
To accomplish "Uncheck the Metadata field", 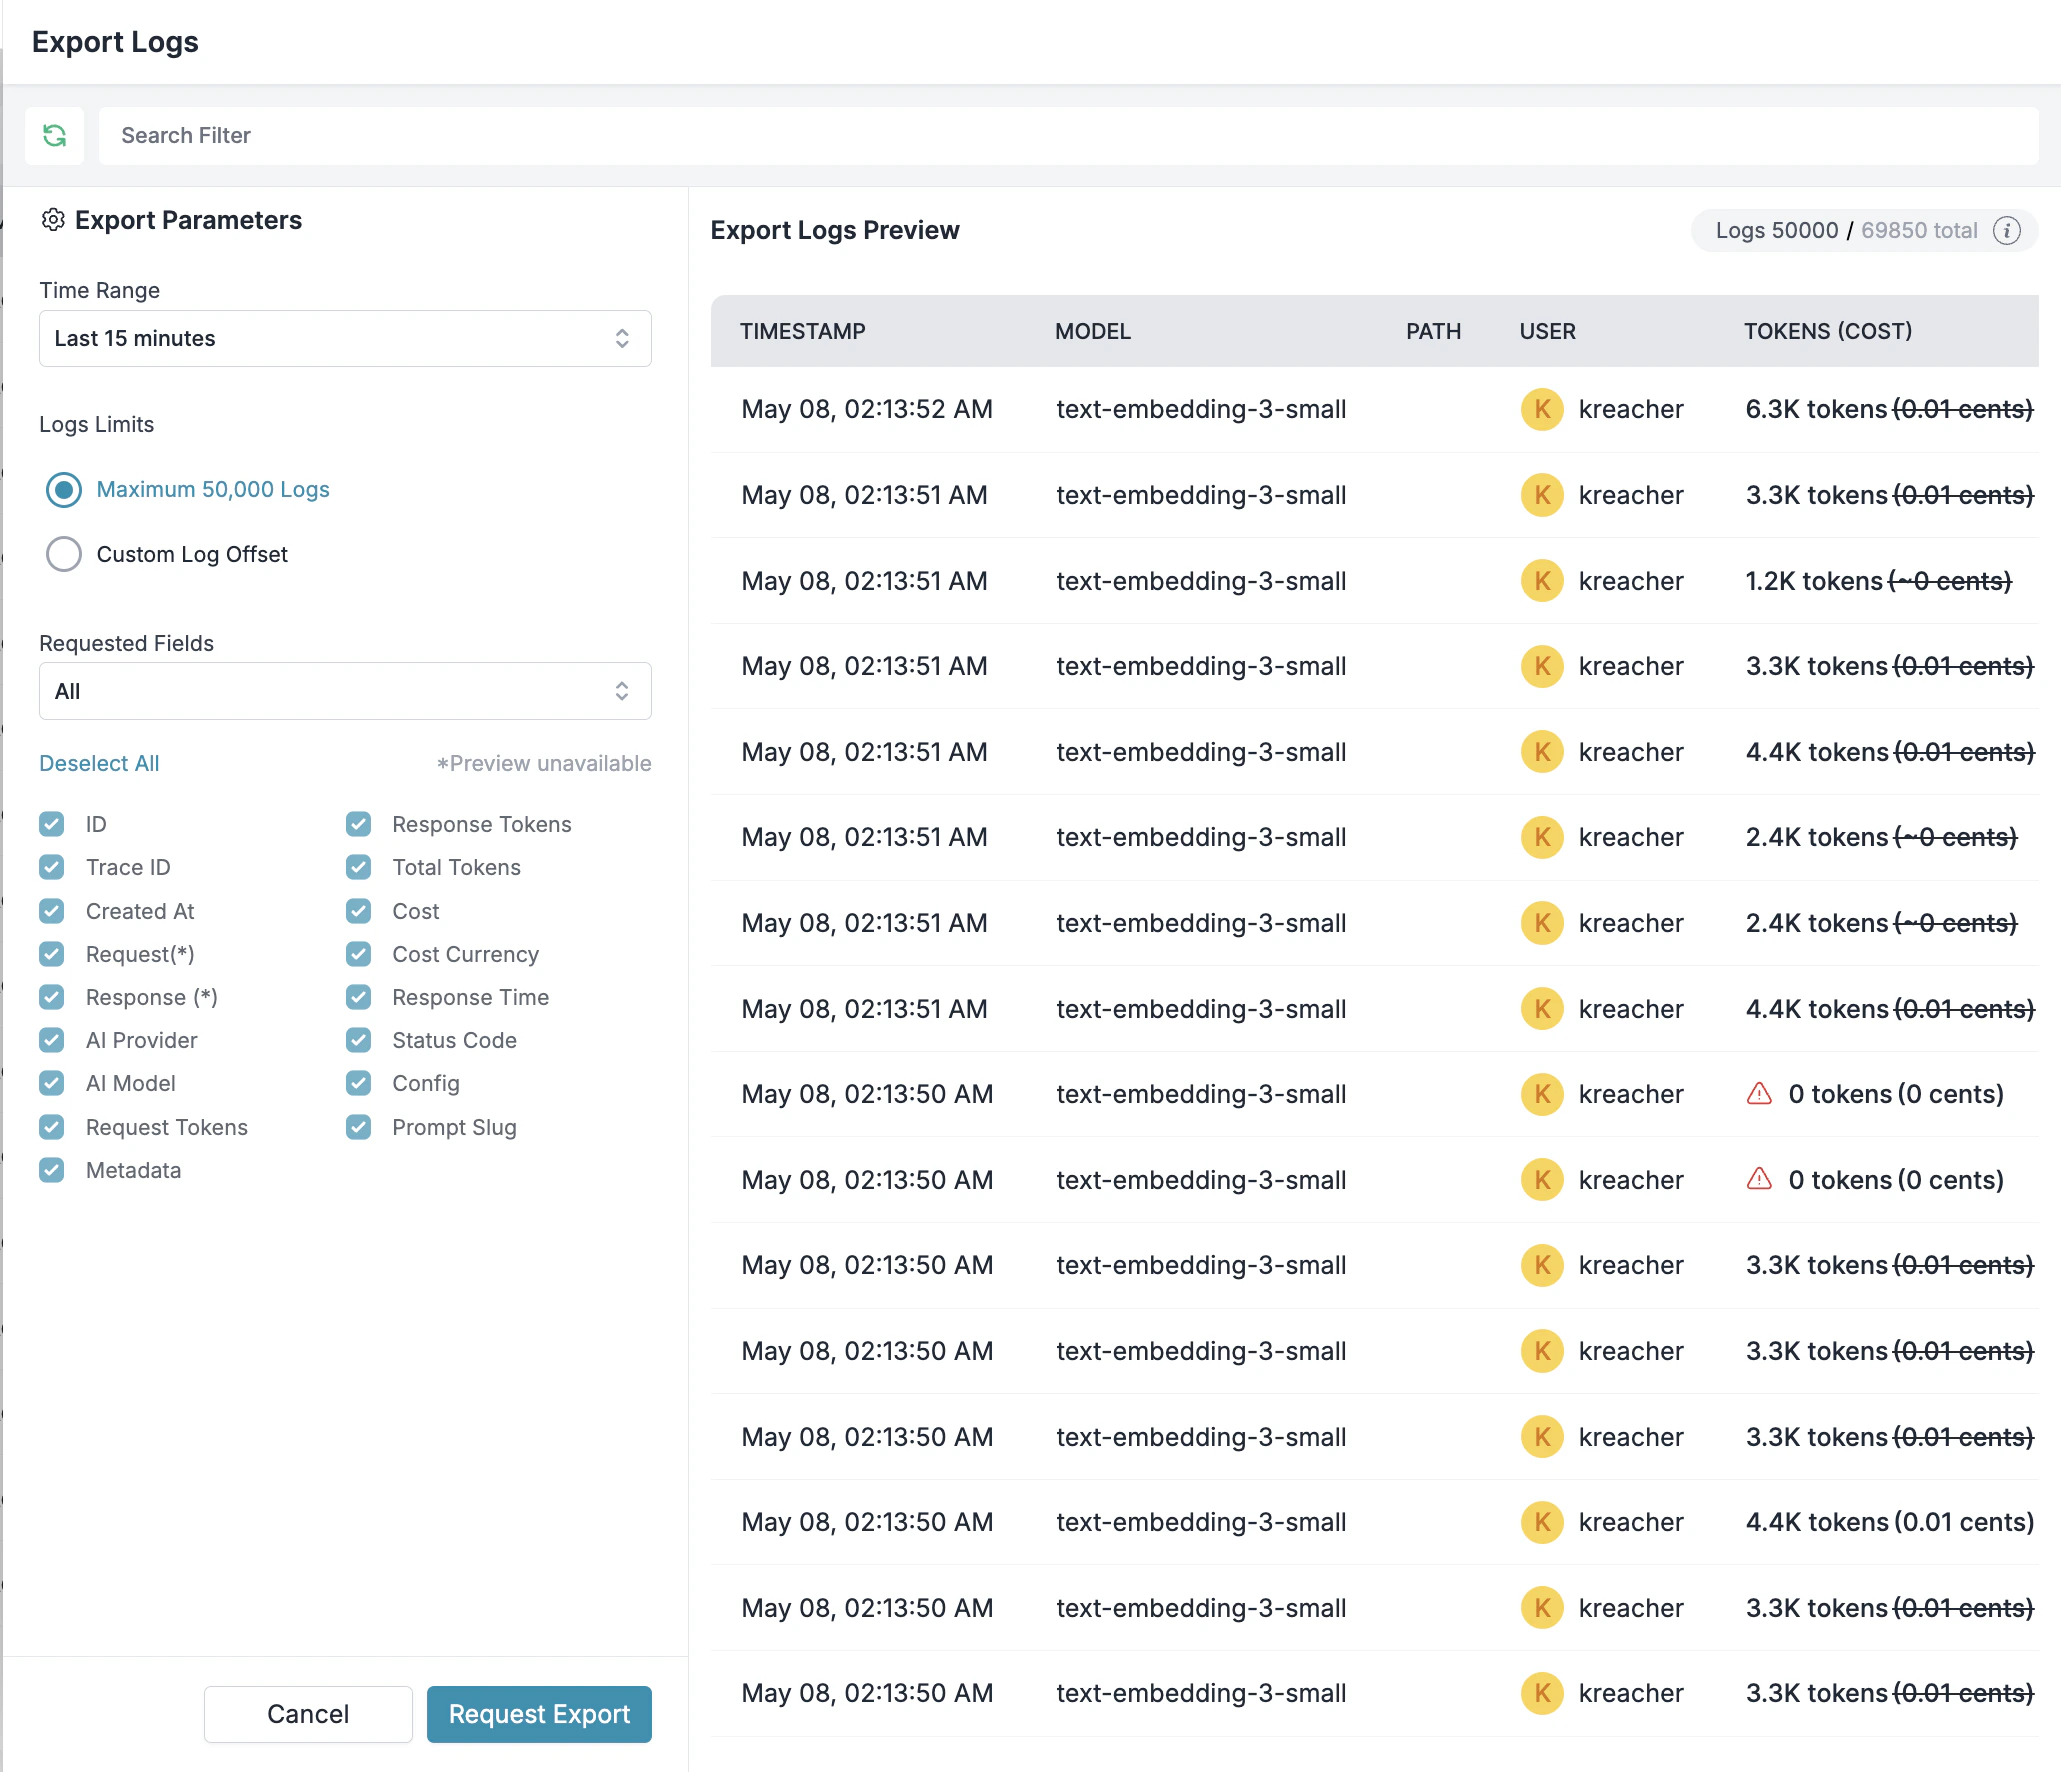I will coord(52,1170).
